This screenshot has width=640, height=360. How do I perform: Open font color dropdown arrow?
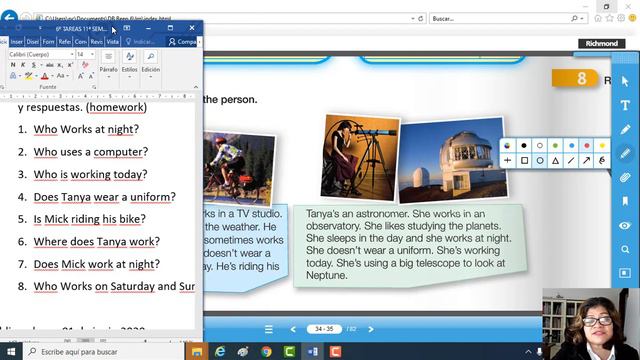click(52, 76)
